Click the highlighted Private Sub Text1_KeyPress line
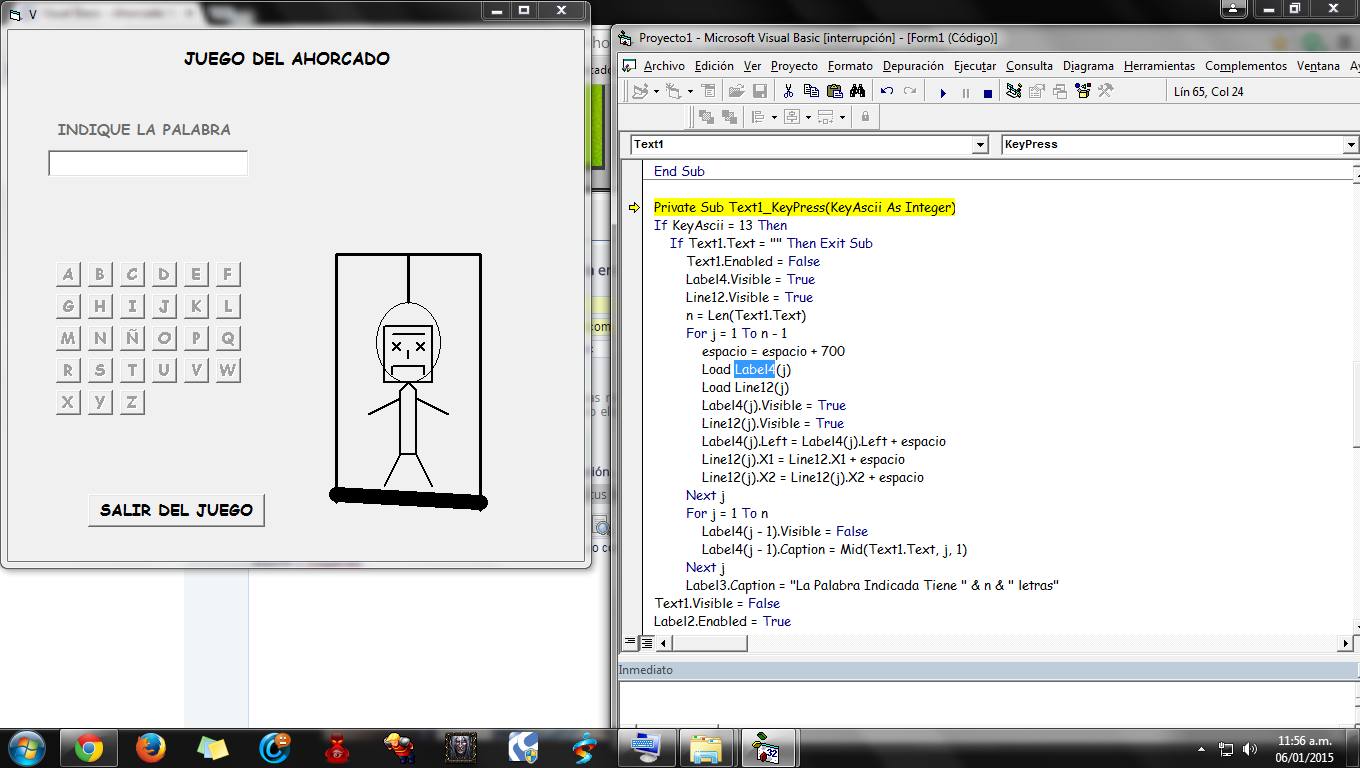Viewport: 1360px width, 768px height. tap(805, 207)
